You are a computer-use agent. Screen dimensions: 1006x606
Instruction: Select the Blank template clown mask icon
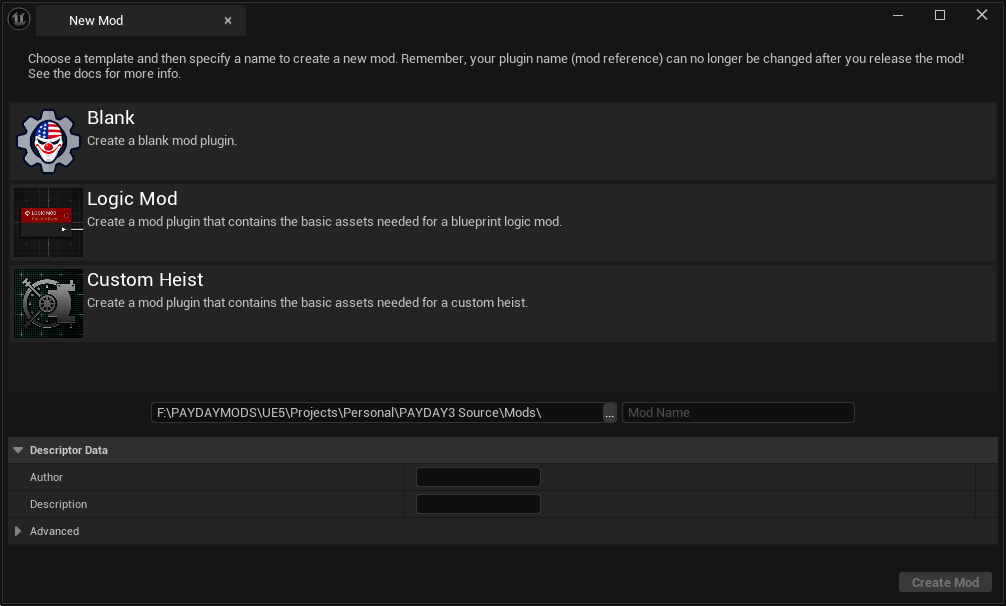tap(48, 141)
